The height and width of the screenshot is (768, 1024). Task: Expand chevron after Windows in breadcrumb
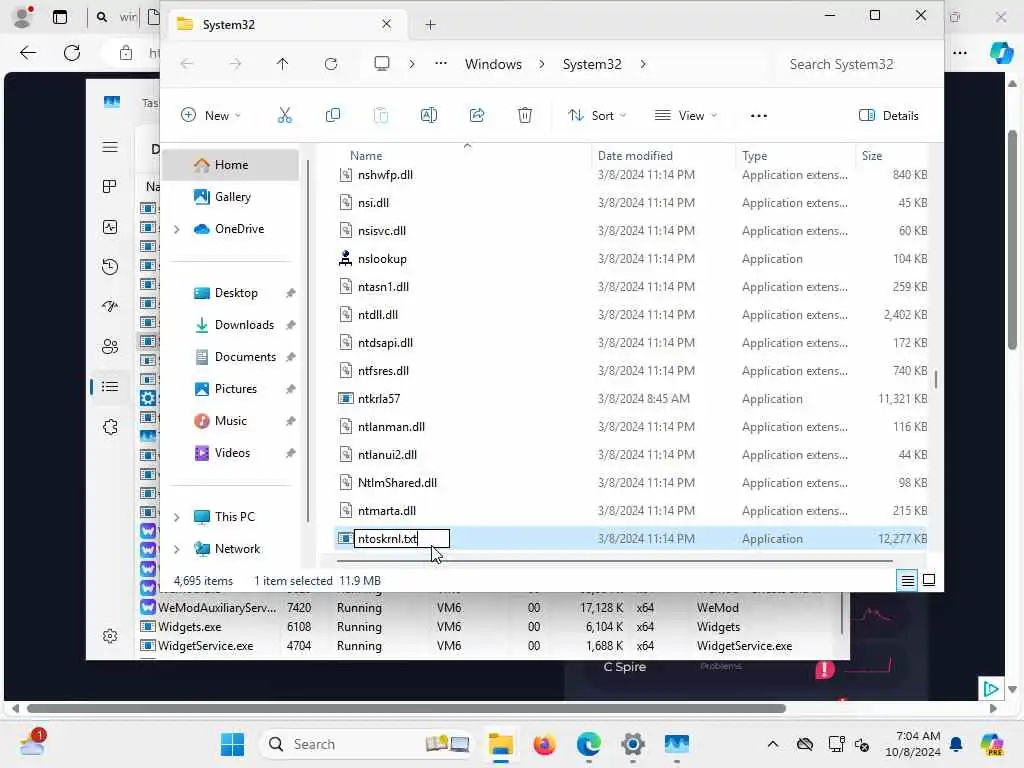[541, 64]
